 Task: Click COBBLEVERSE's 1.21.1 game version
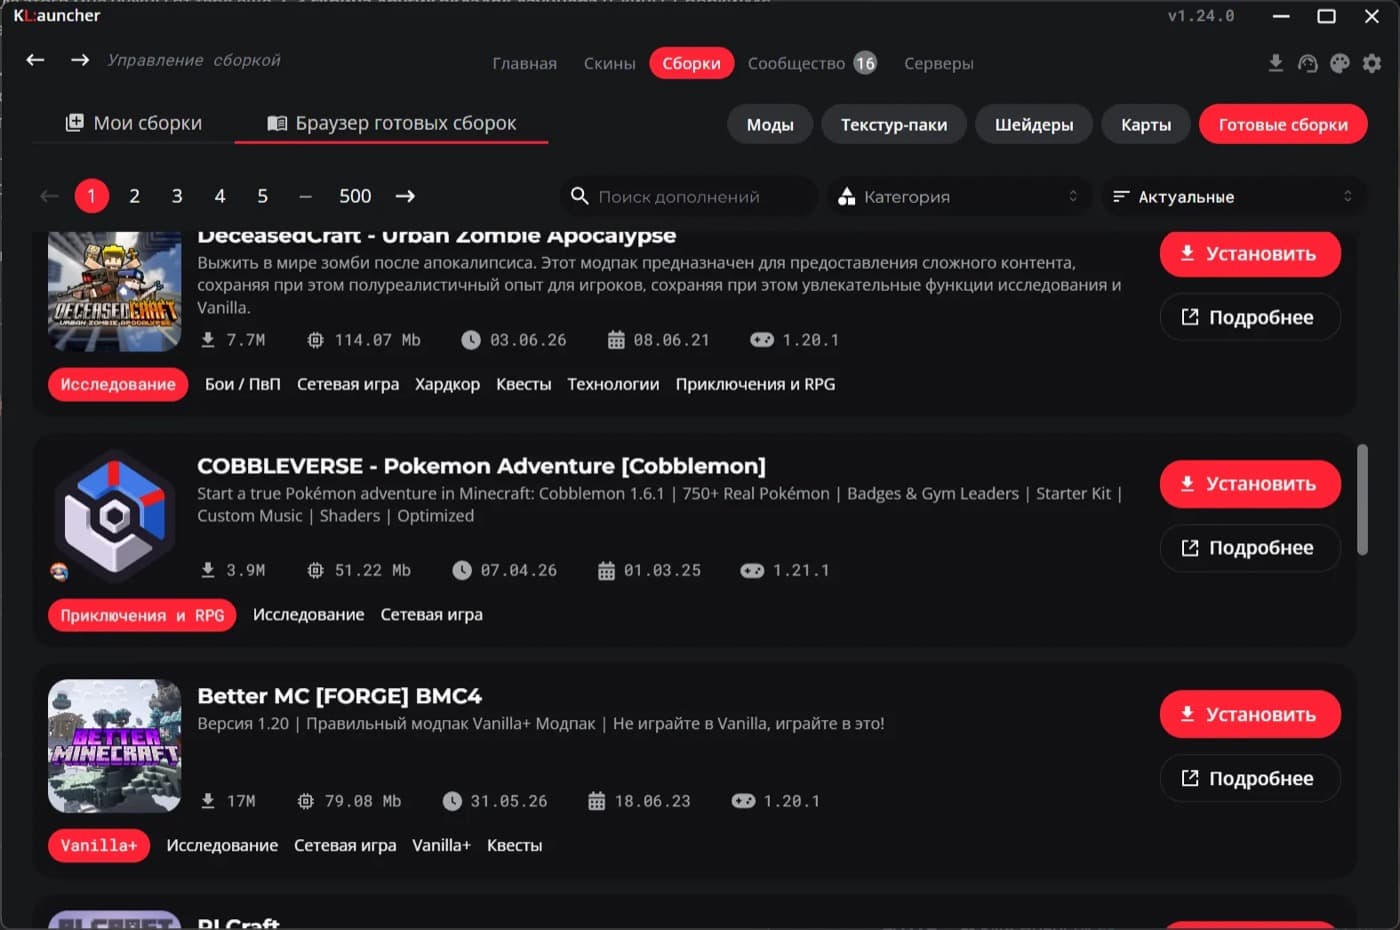click(785, 570)
